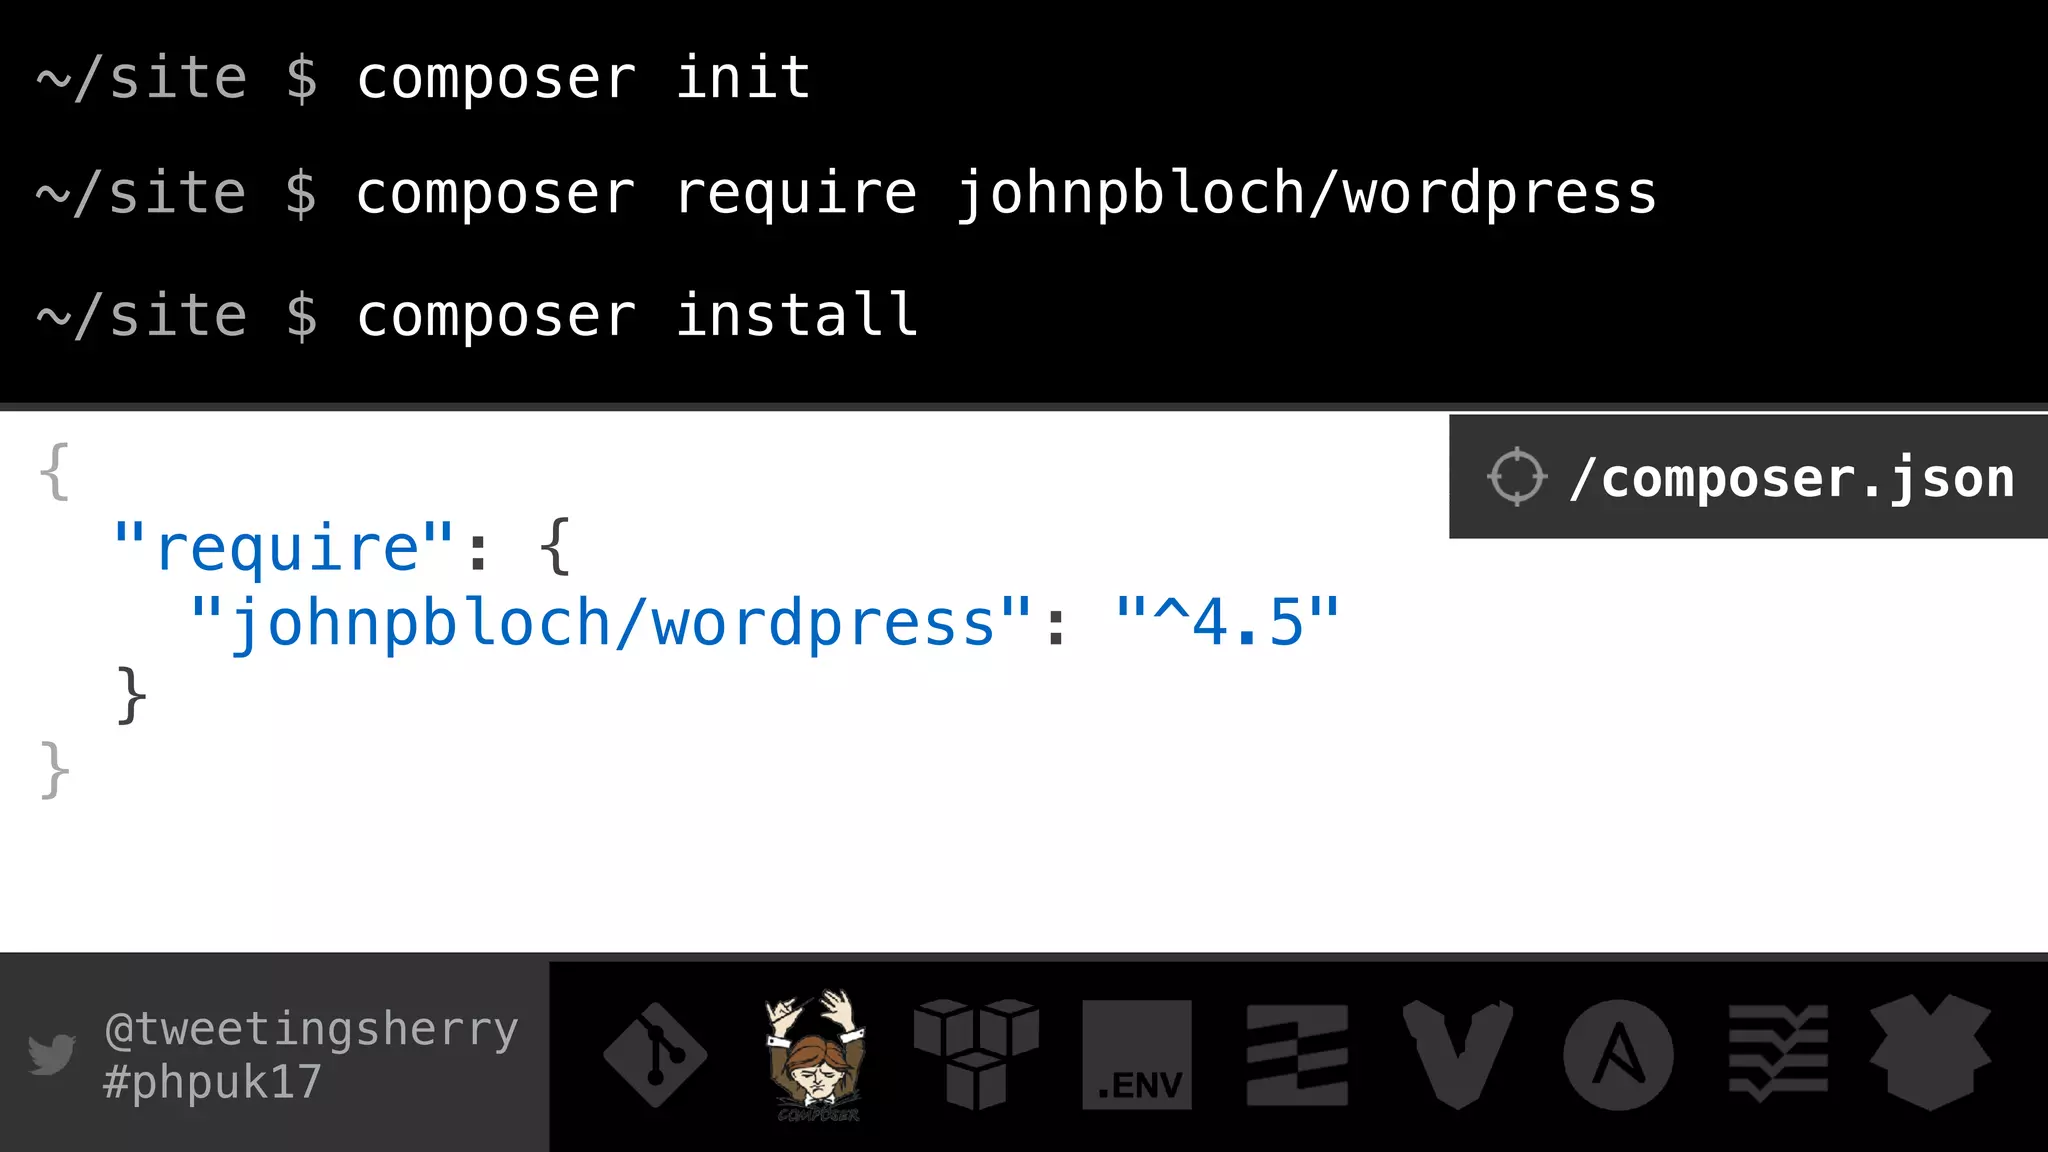
Task: Select the composer require johnpbloch/wordpress command
Action: pos(1006,194)
